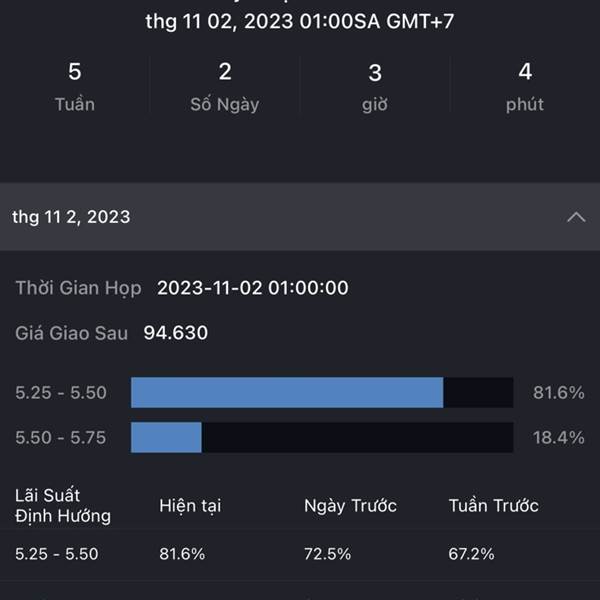This screenshot has width=600, height=600.
Task: Tap the meeting time 2023-11-02 01:00:00
Action: [x=253, y=288]
